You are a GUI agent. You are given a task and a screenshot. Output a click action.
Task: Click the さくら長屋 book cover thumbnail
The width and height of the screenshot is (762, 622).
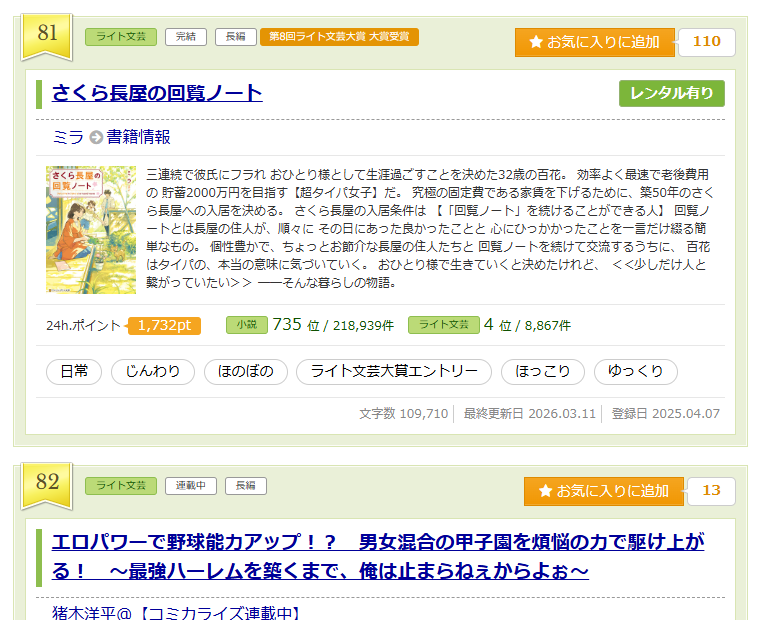tap(91, 229)
